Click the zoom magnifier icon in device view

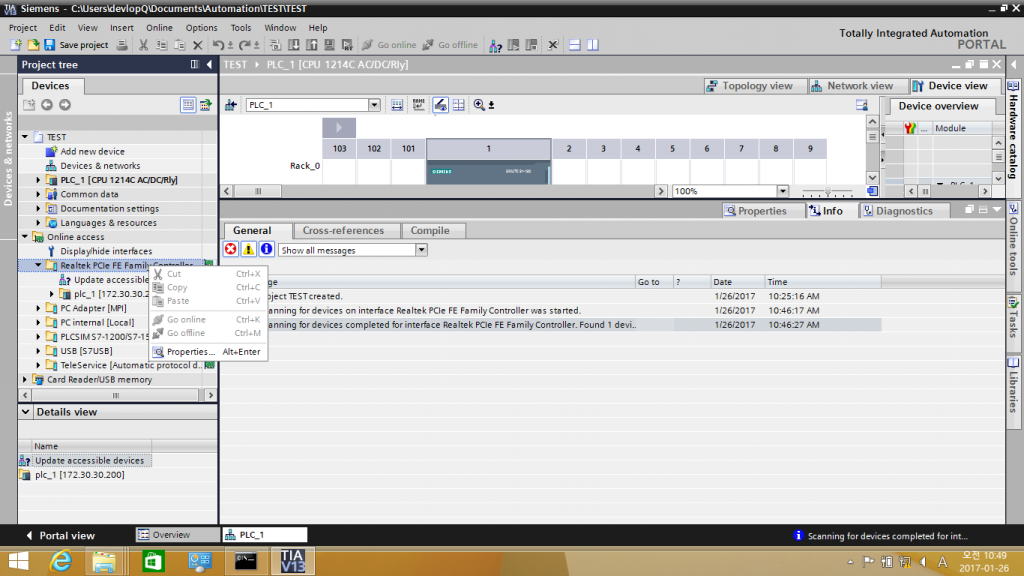[x=479, y=105]
